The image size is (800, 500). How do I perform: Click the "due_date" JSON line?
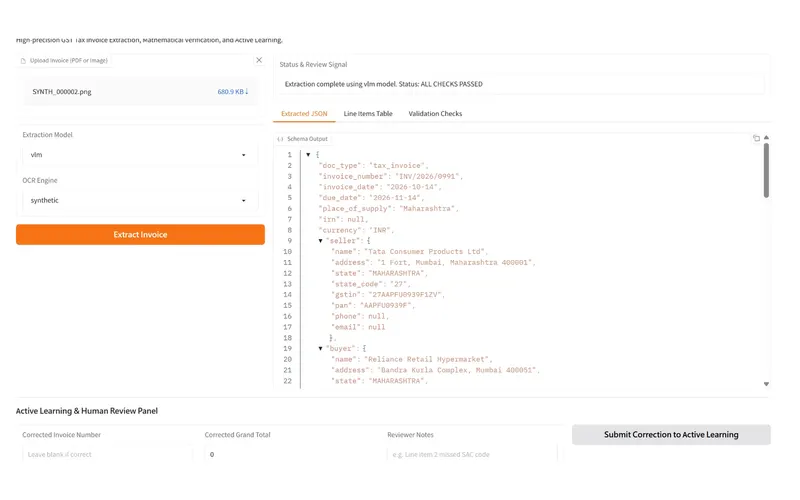pyautogui.click(x=371, y=198)
